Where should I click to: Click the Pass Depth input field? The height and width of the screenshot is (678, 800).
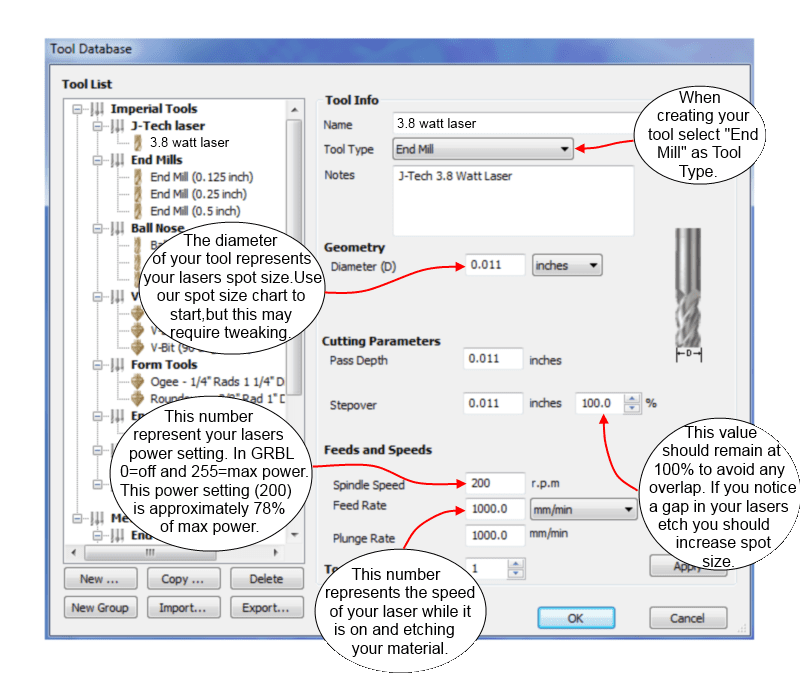tap(493, 360)
